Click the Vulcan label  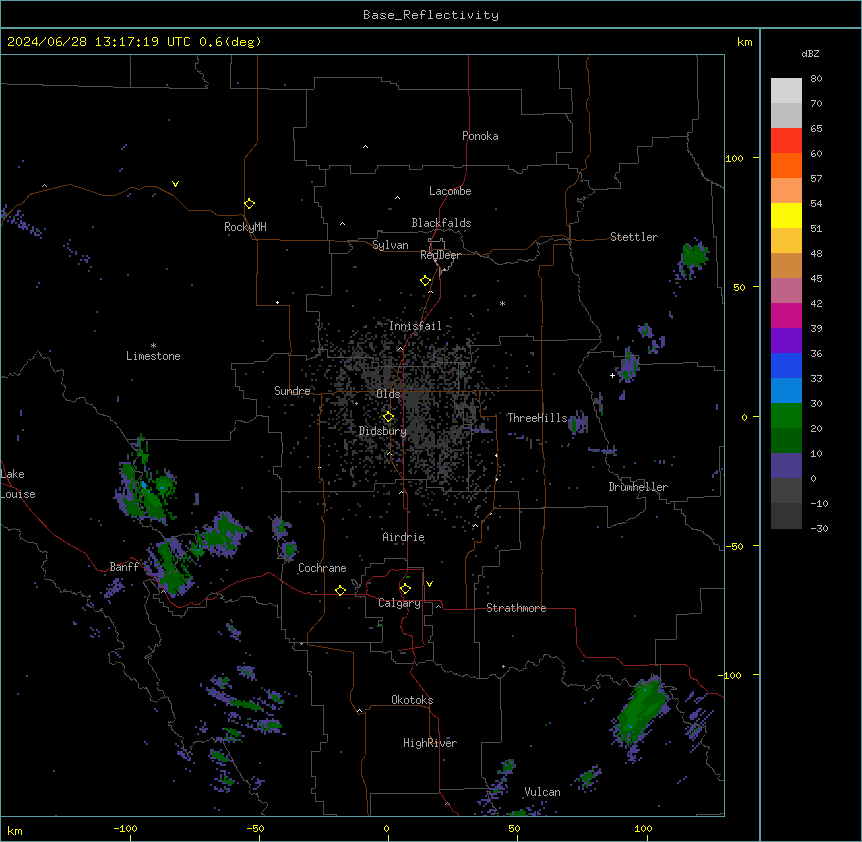click(543, 792)
